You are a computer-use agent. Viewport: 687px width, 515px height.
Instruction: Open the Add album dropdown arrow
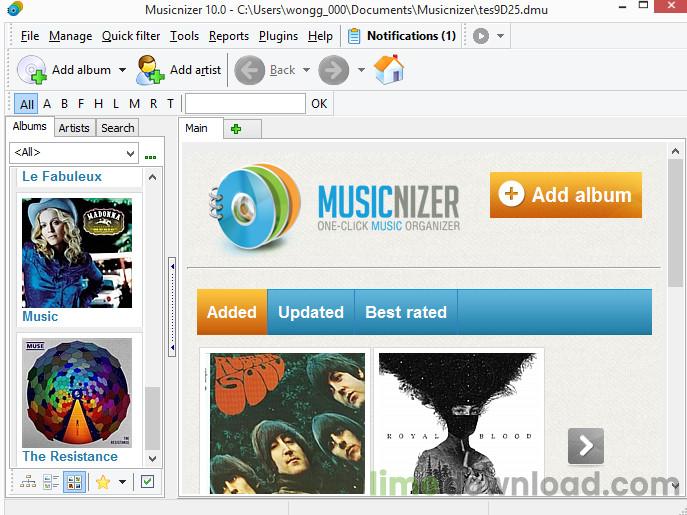[123, 70]
